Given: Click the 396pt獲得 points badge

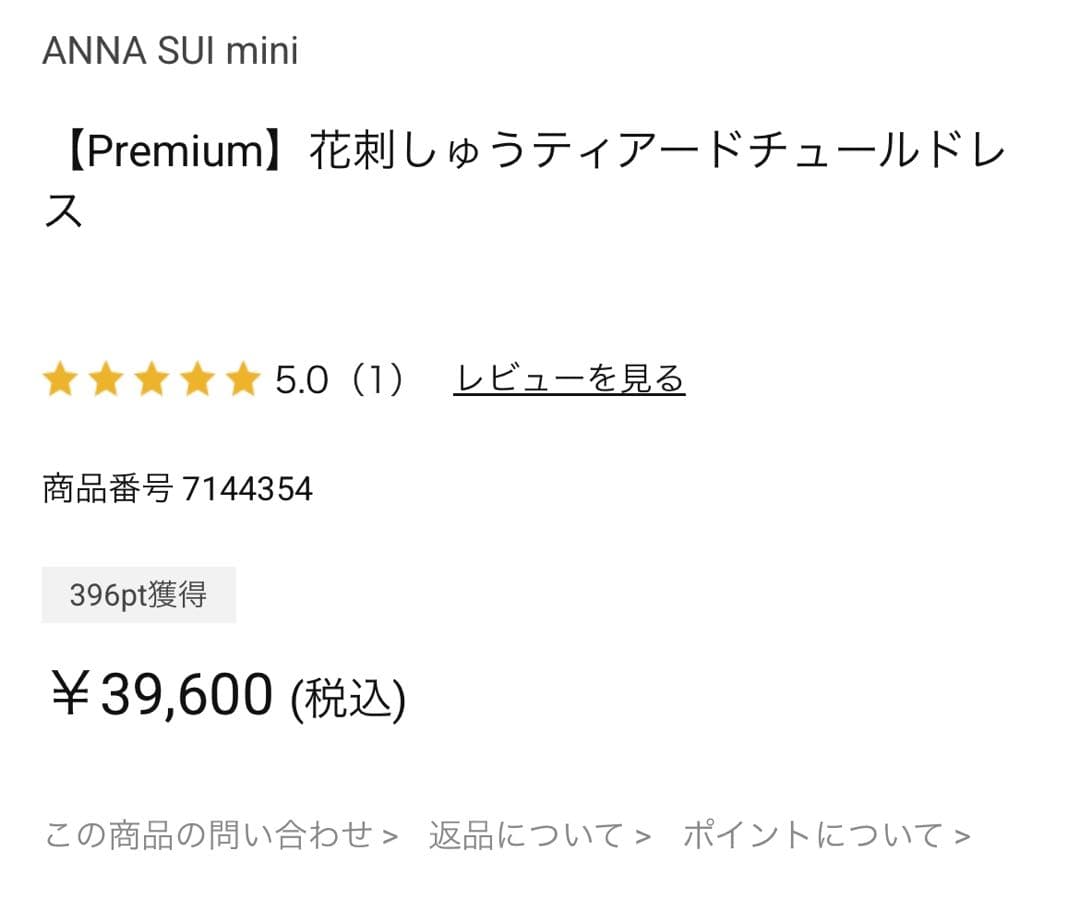Looking at the screenshot, I should pyautogui.click(x=138, y=595).
